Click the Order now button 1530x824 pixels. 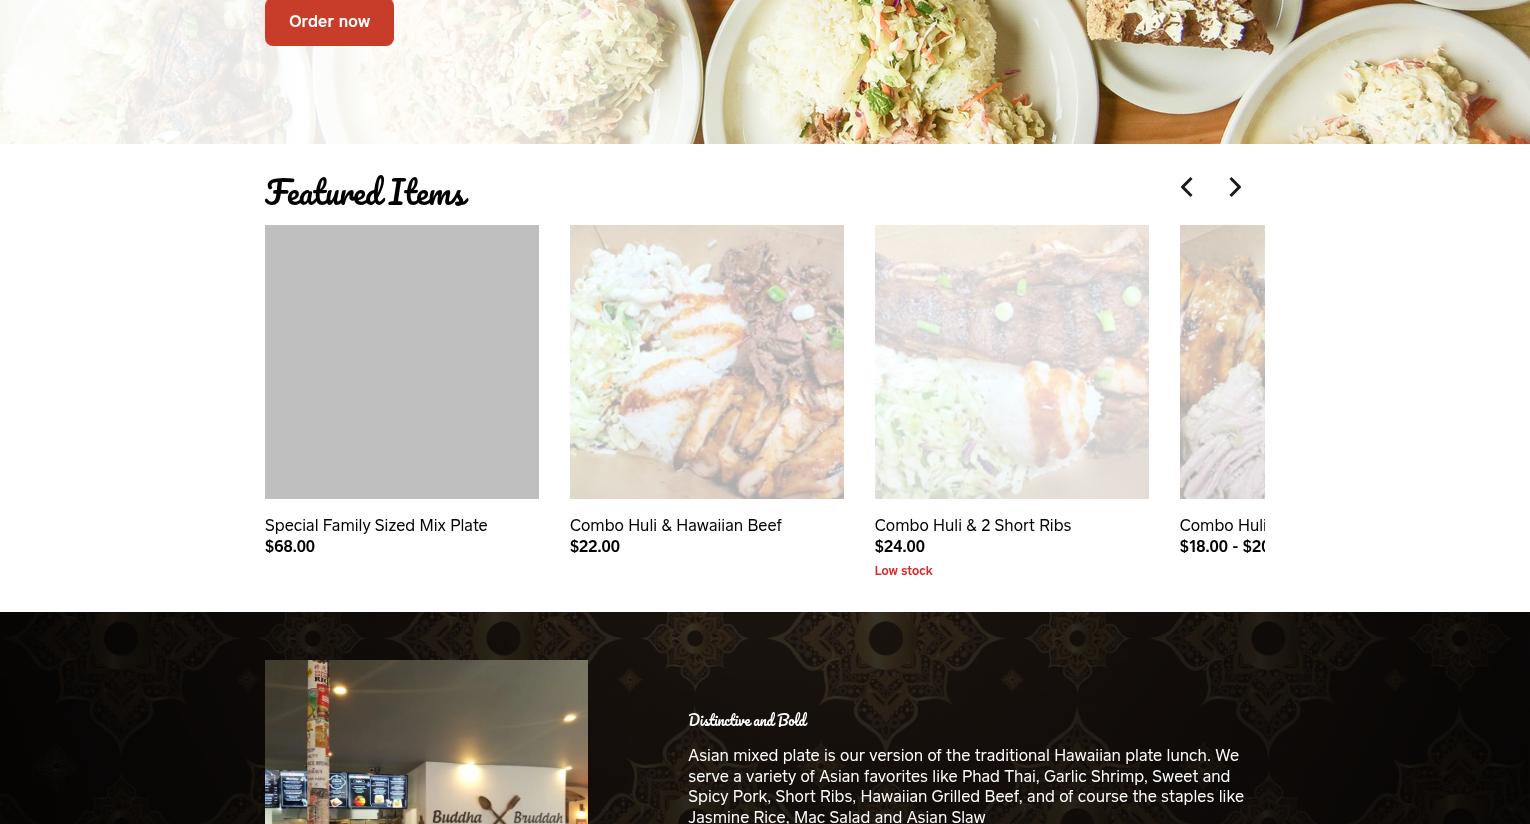(329, 21)
